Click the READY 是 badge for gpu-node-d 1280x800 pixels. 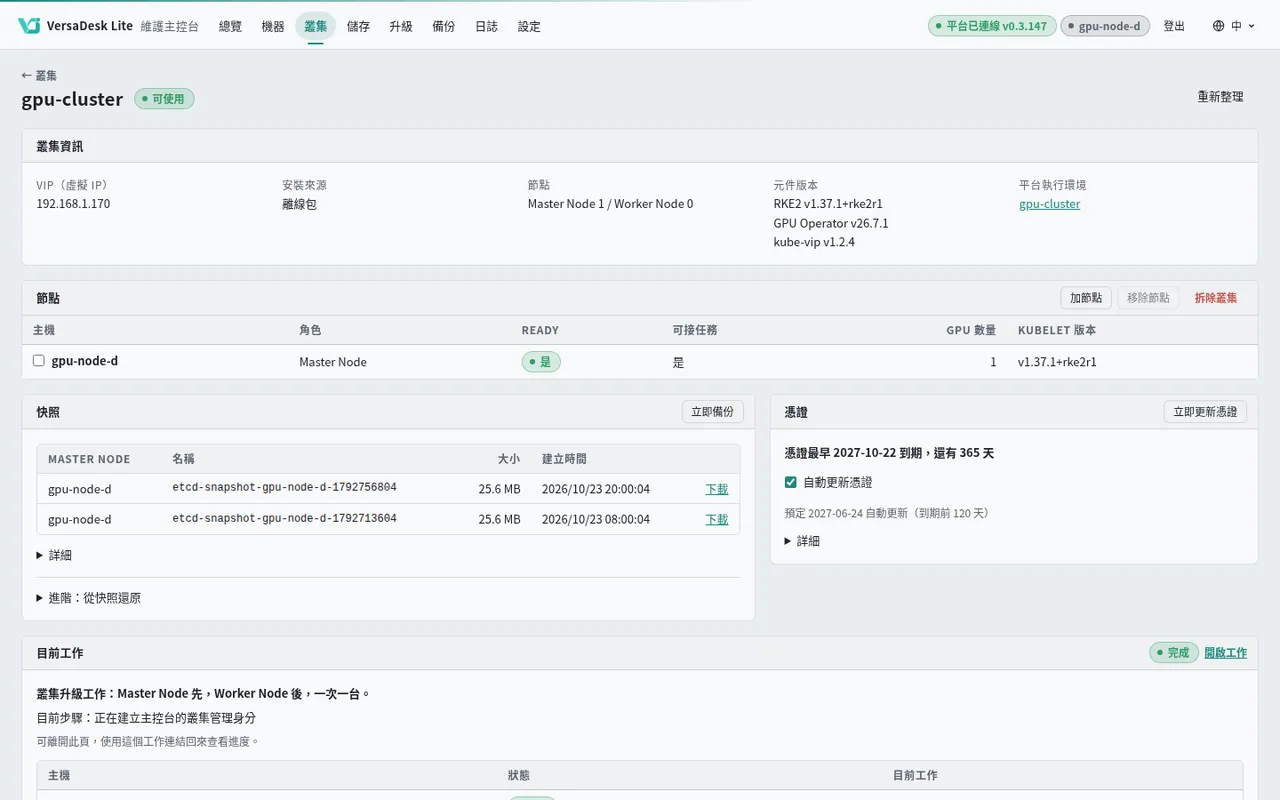tap(541, 362)
